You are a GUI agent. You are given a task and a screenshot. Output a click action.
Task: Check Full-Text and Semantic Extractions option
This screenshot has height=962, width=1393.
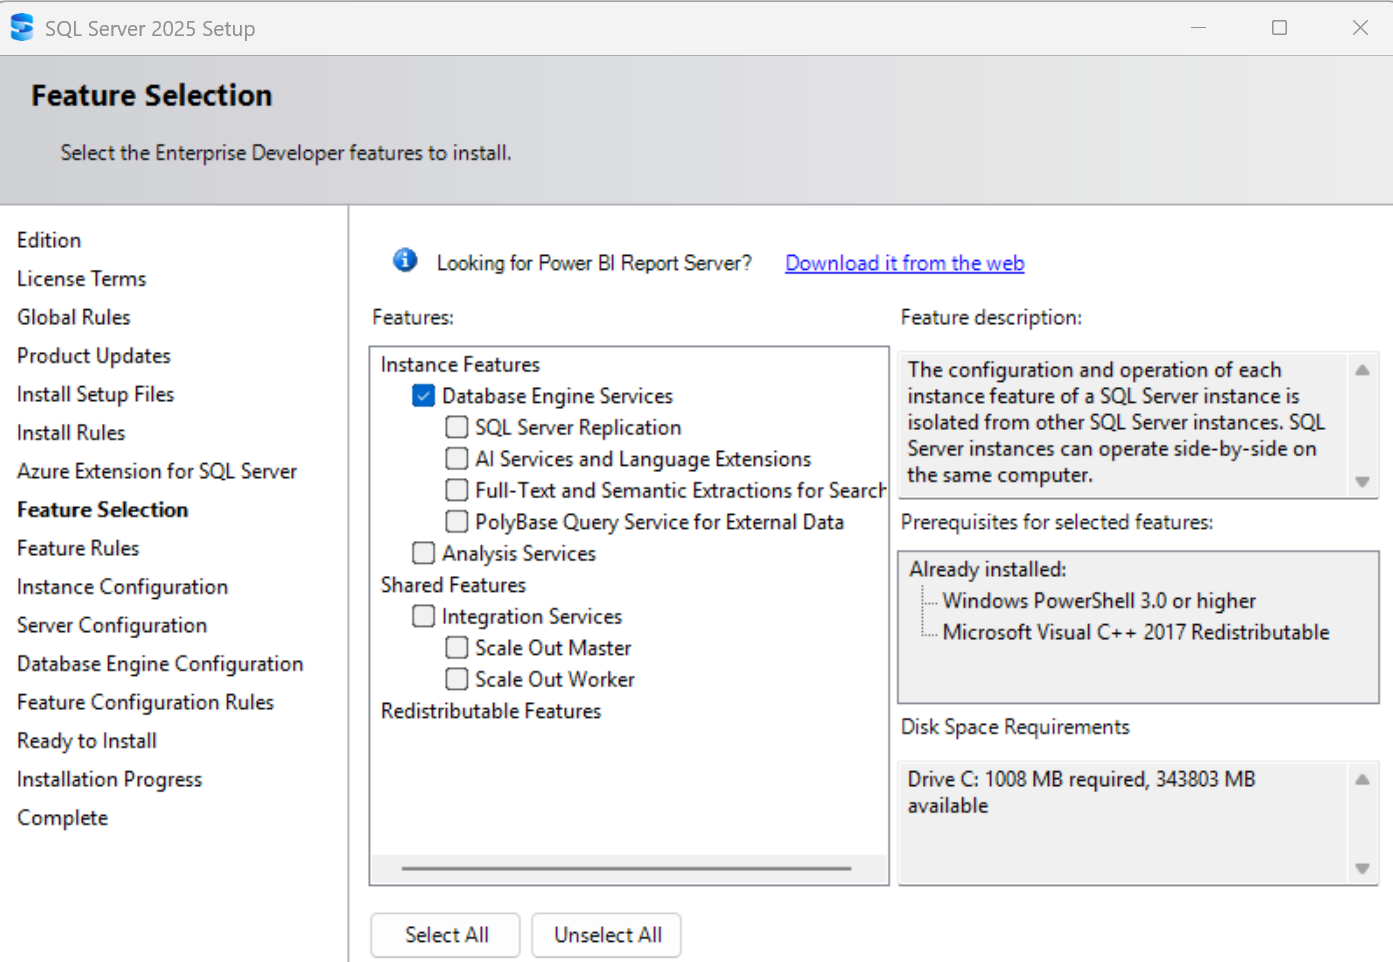point(457,490)
